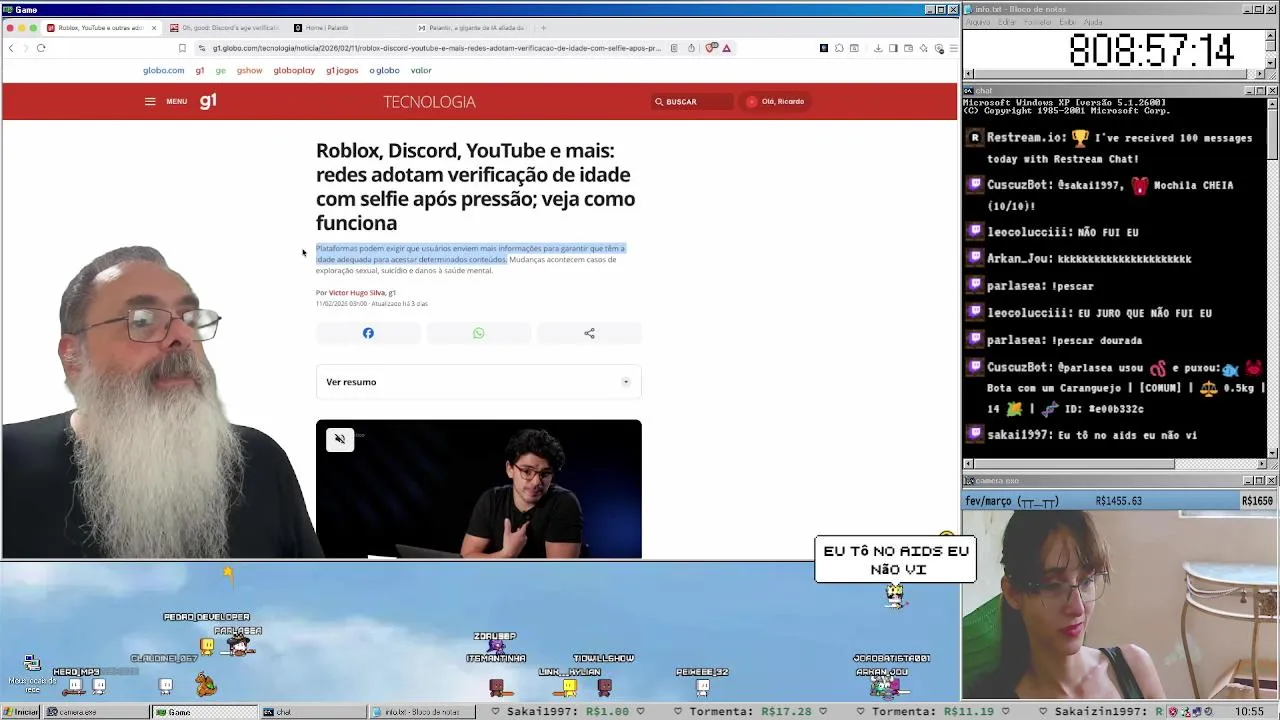Switch to Palantir gigante de IA tab
This screenshot has width=1280, height=720.
pos(472,28)
